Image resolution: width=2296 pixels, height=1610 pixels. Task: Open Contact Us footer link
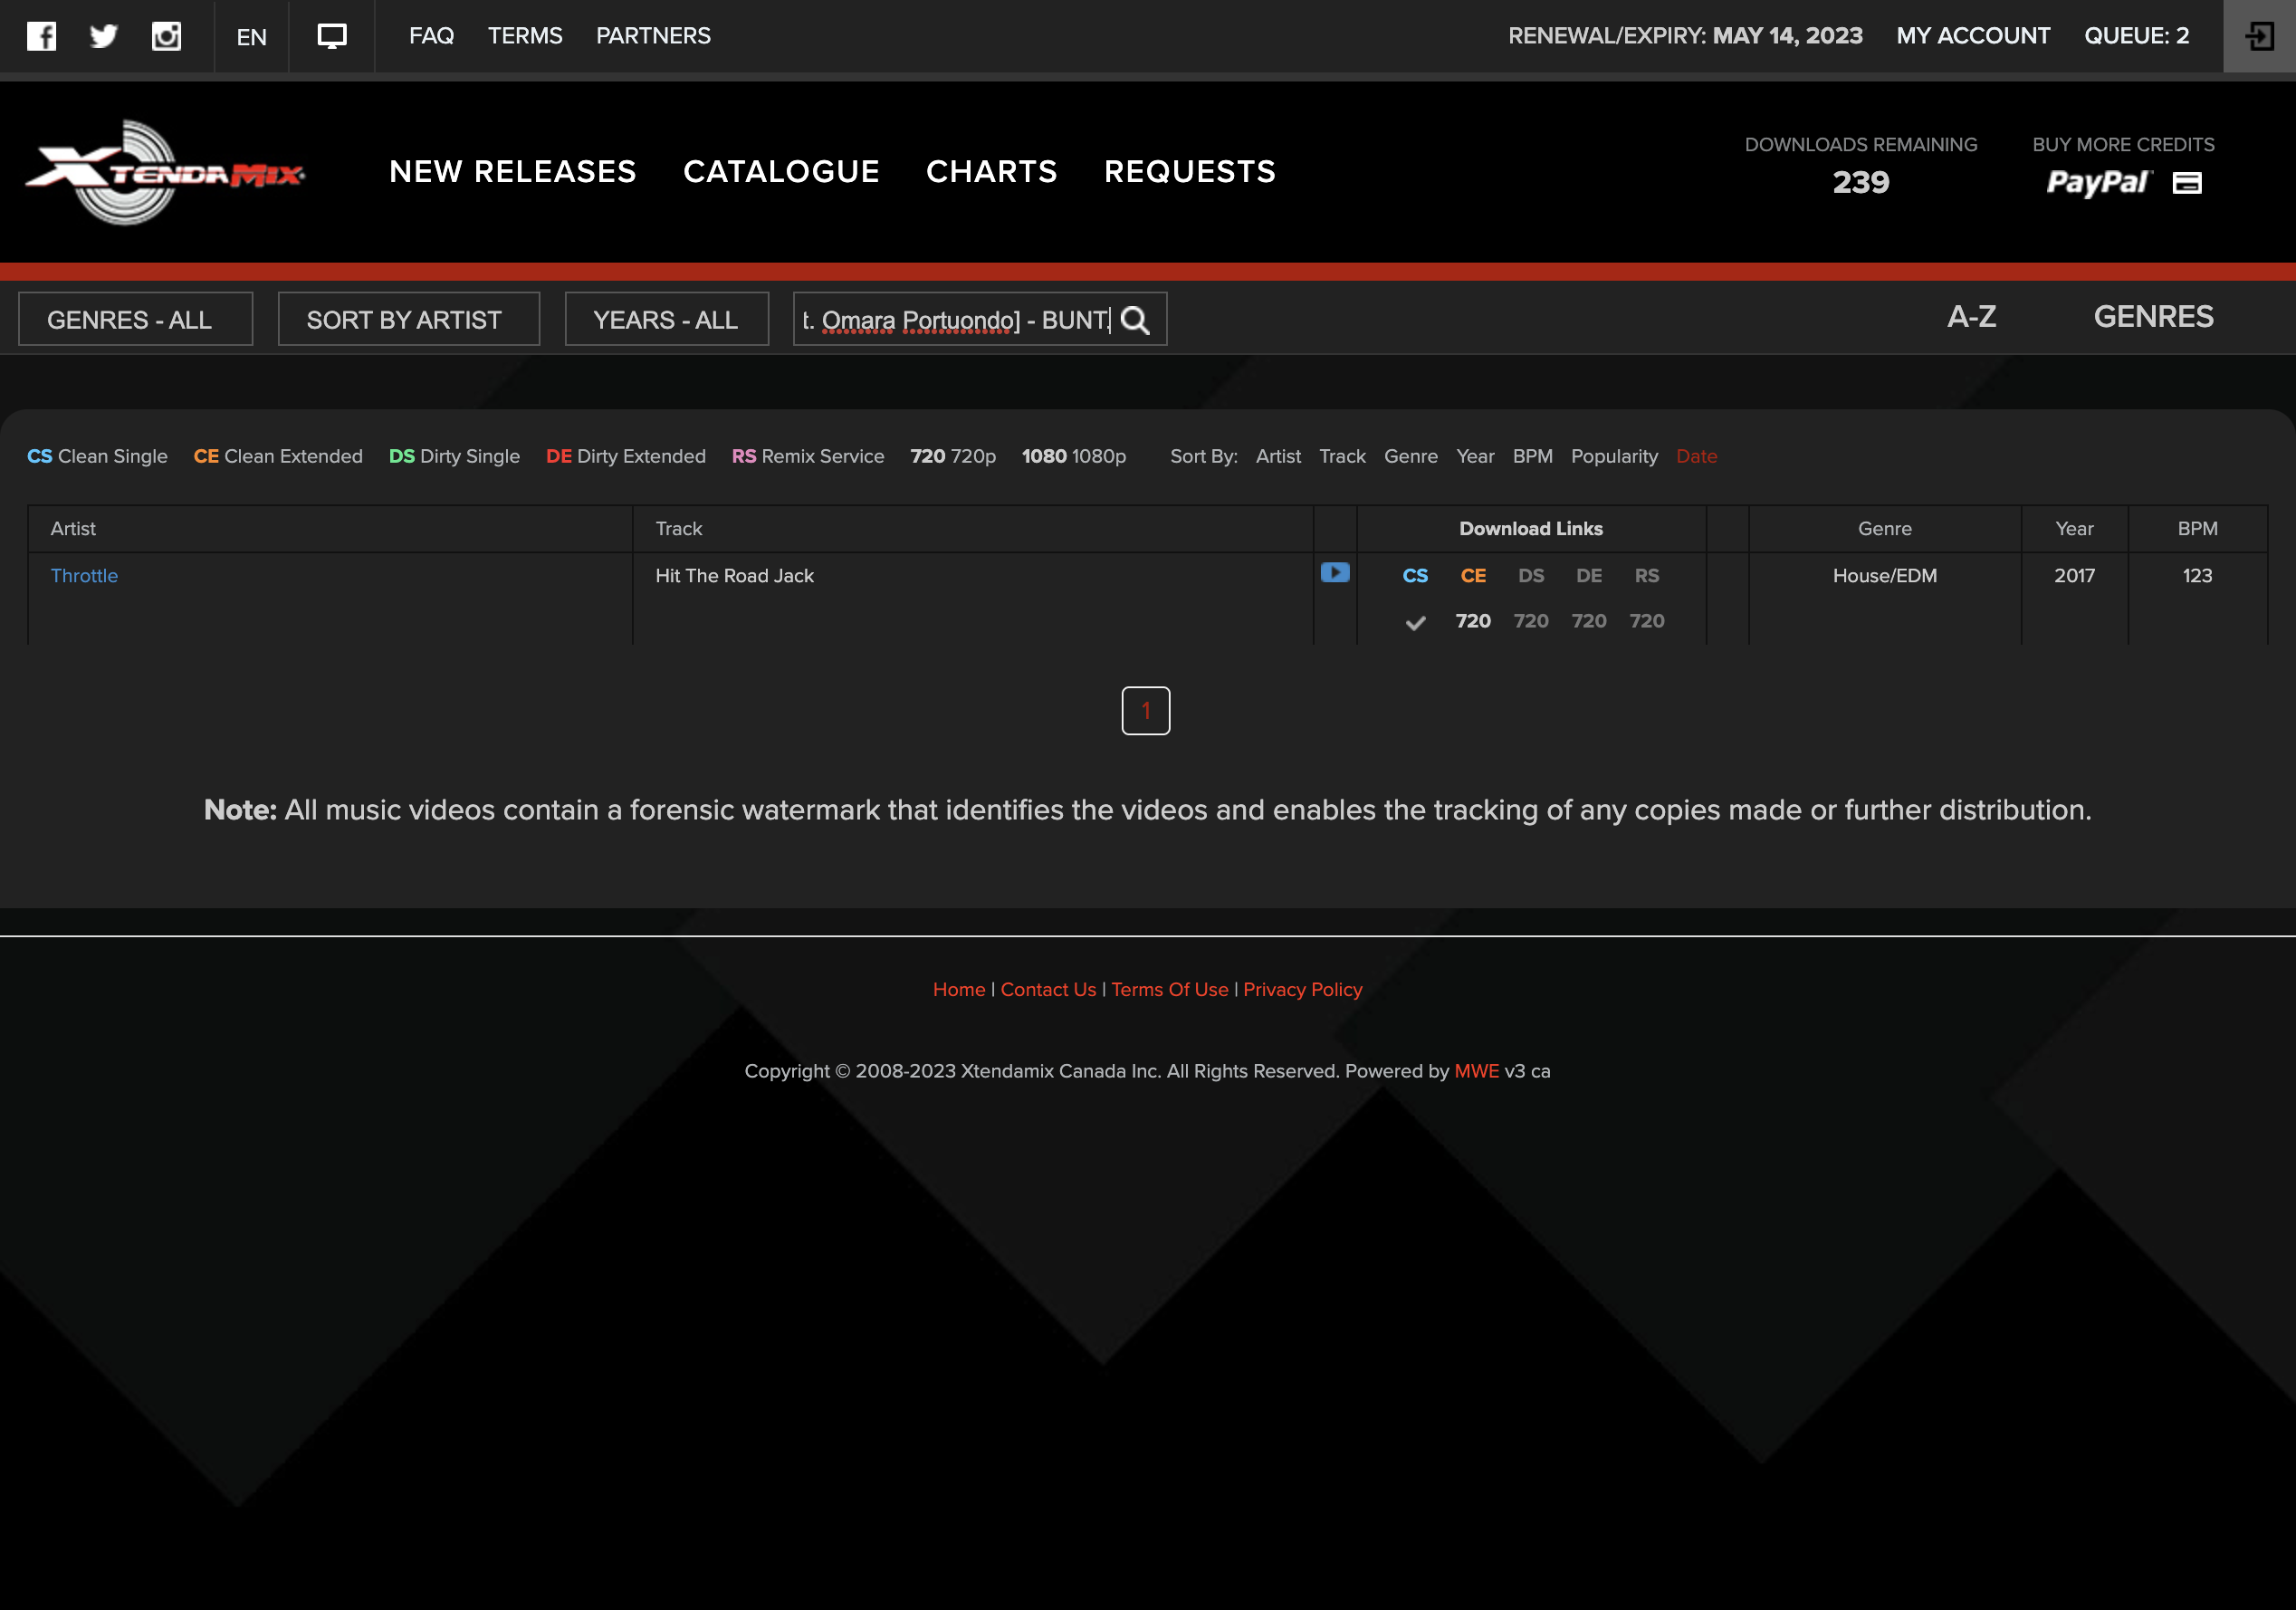(1048, 989)
